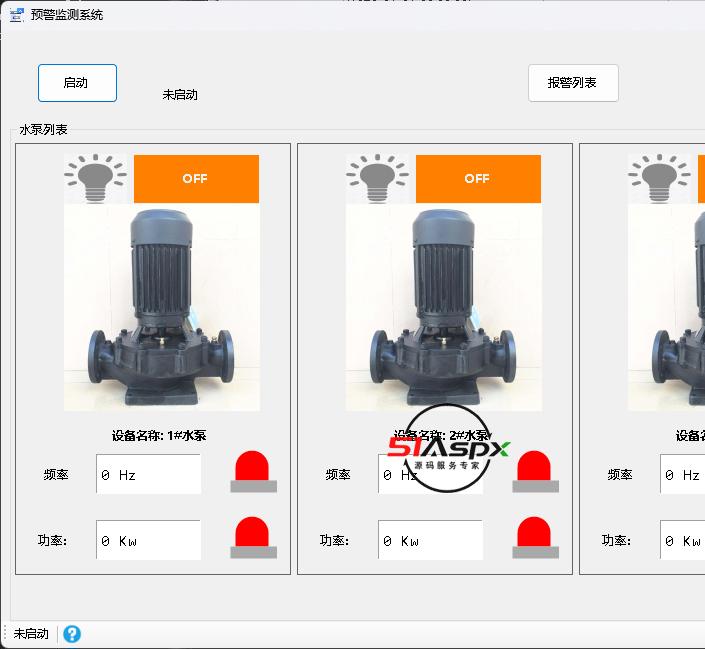This screenshot has width=705, height=649.
Task: Click the 1#水泵 power alarm light
Action: pos(253,537)
